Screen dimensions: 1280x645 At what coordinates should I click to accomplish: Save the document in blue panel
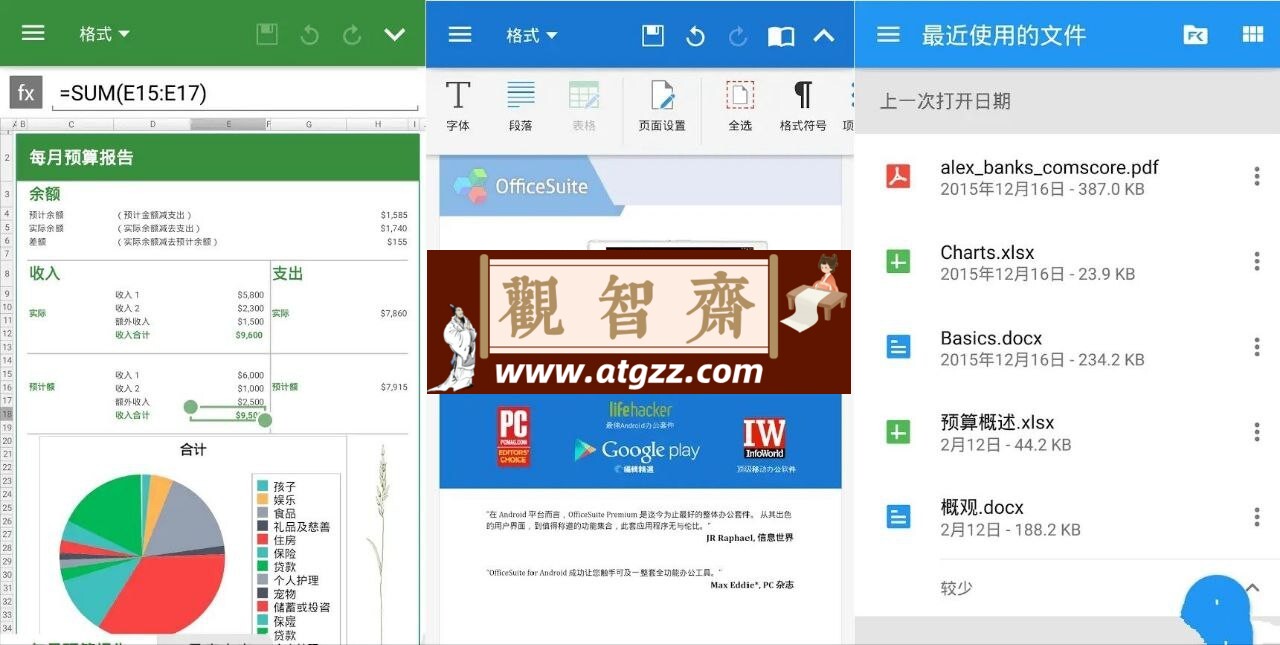[653, 36]
